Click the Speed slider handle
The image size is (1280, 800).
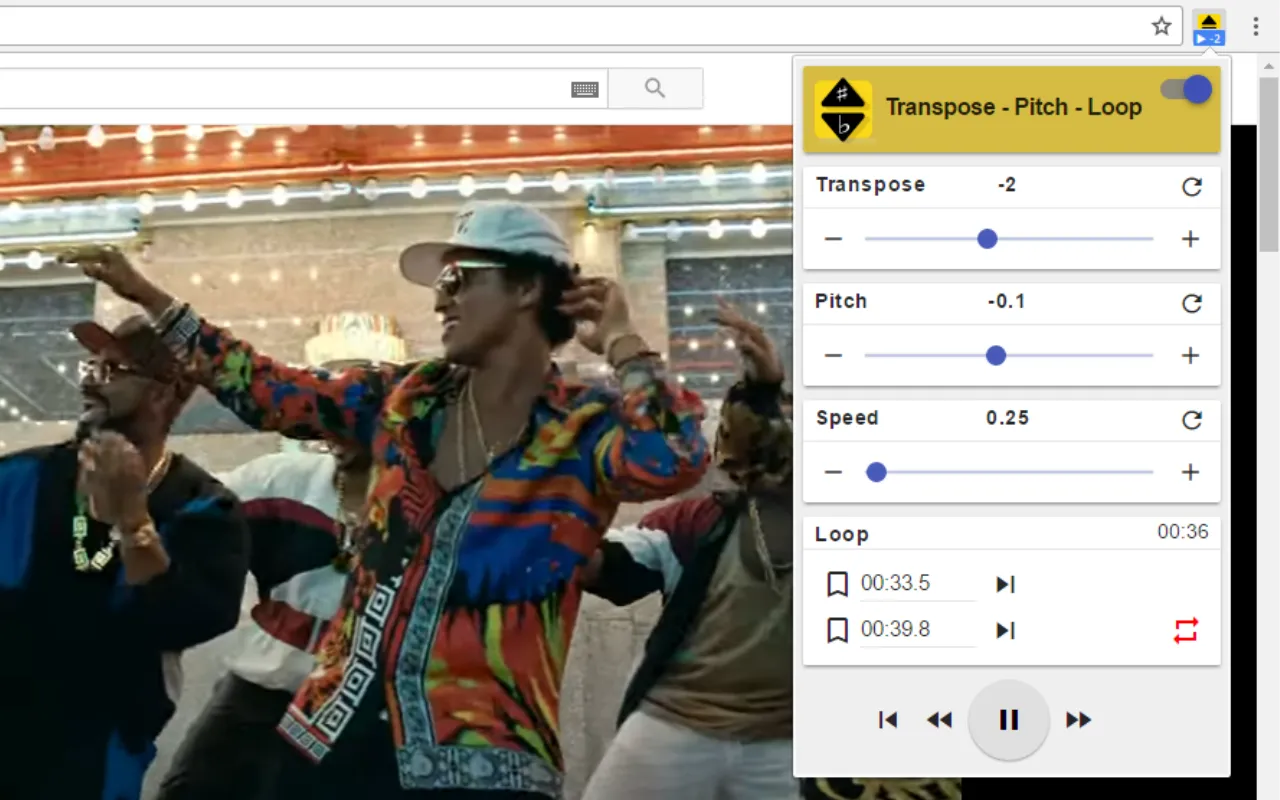(876, 471)
